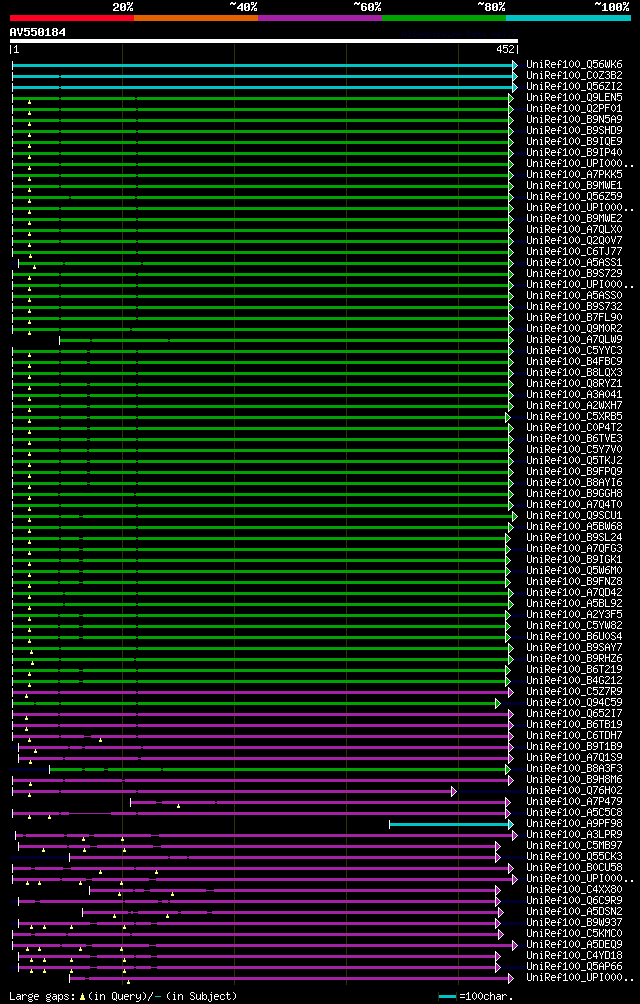This screenshot has height=1004, width=640.
Task: Select label UniRef100_A2WXH7
Action: pyautogui.click(x=574, y=405)
